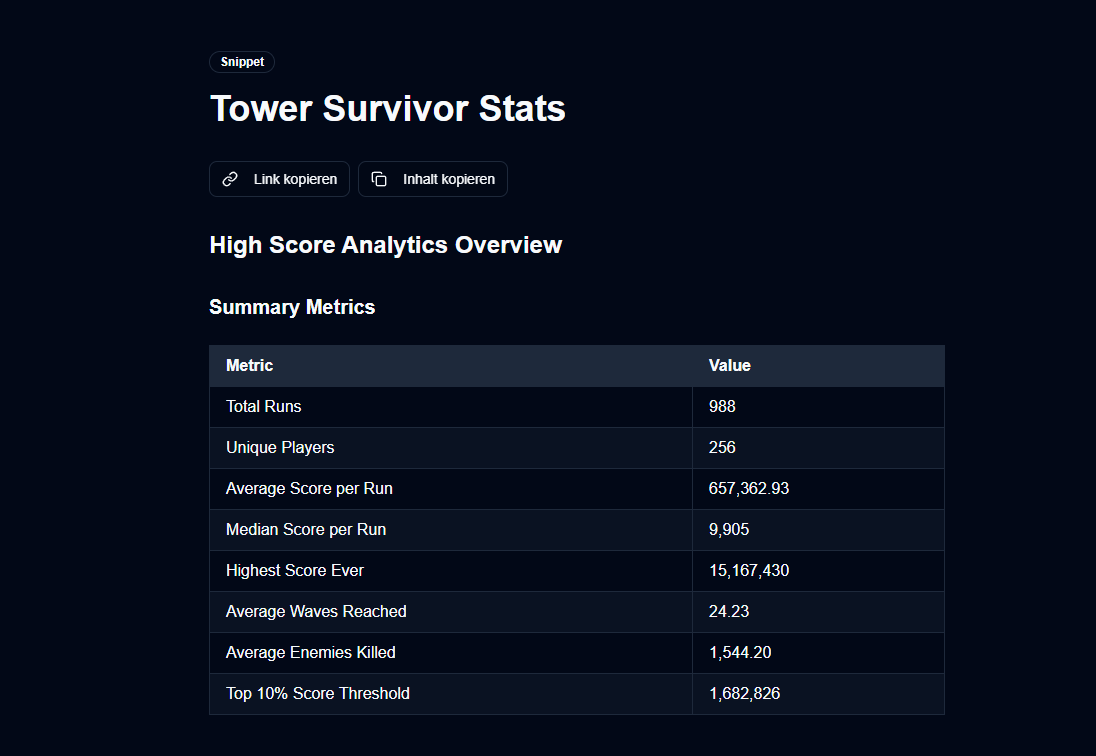Image resolution: width=1096 pixels, height=756 pixels.
Task: Select the Median Score per Run cell
Action: pos(451,530)
